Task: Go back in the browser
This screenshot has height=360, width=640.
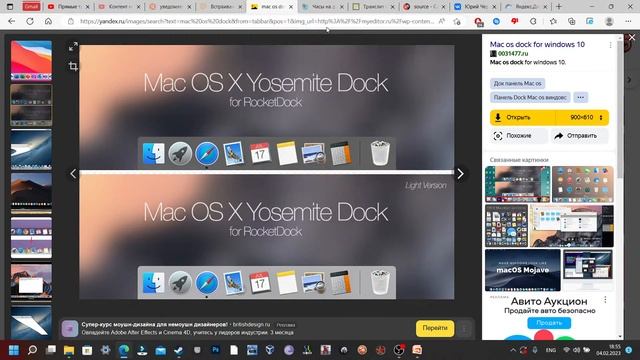Action: point(11,21)
